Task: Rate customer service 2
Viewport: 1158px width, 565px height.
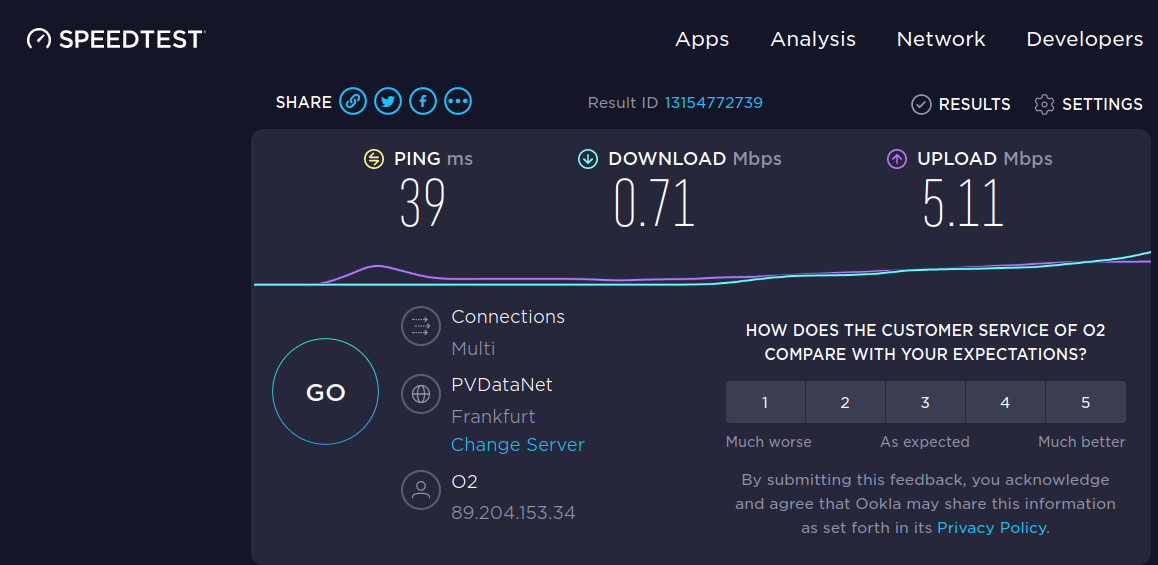Action: (845, 403)
